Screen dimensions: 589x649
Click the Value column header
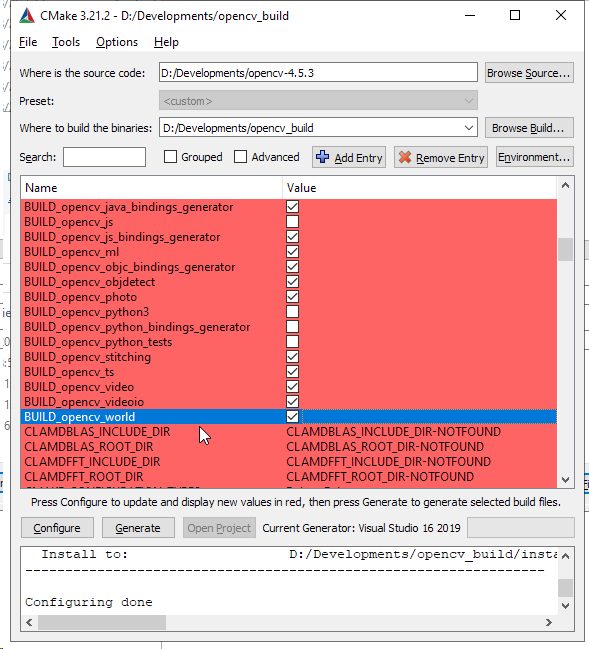[420, 188]
